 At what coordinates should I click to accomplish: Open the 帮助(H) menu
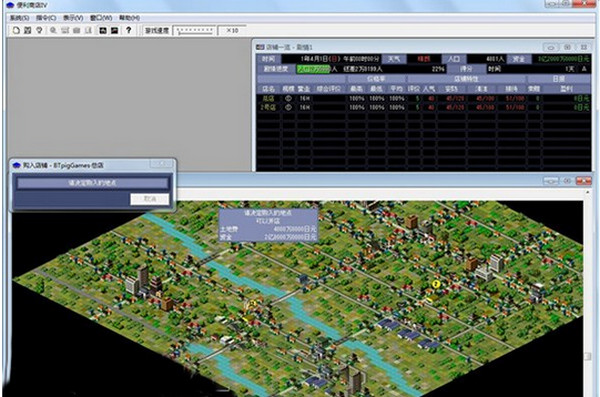pos(129,18)
